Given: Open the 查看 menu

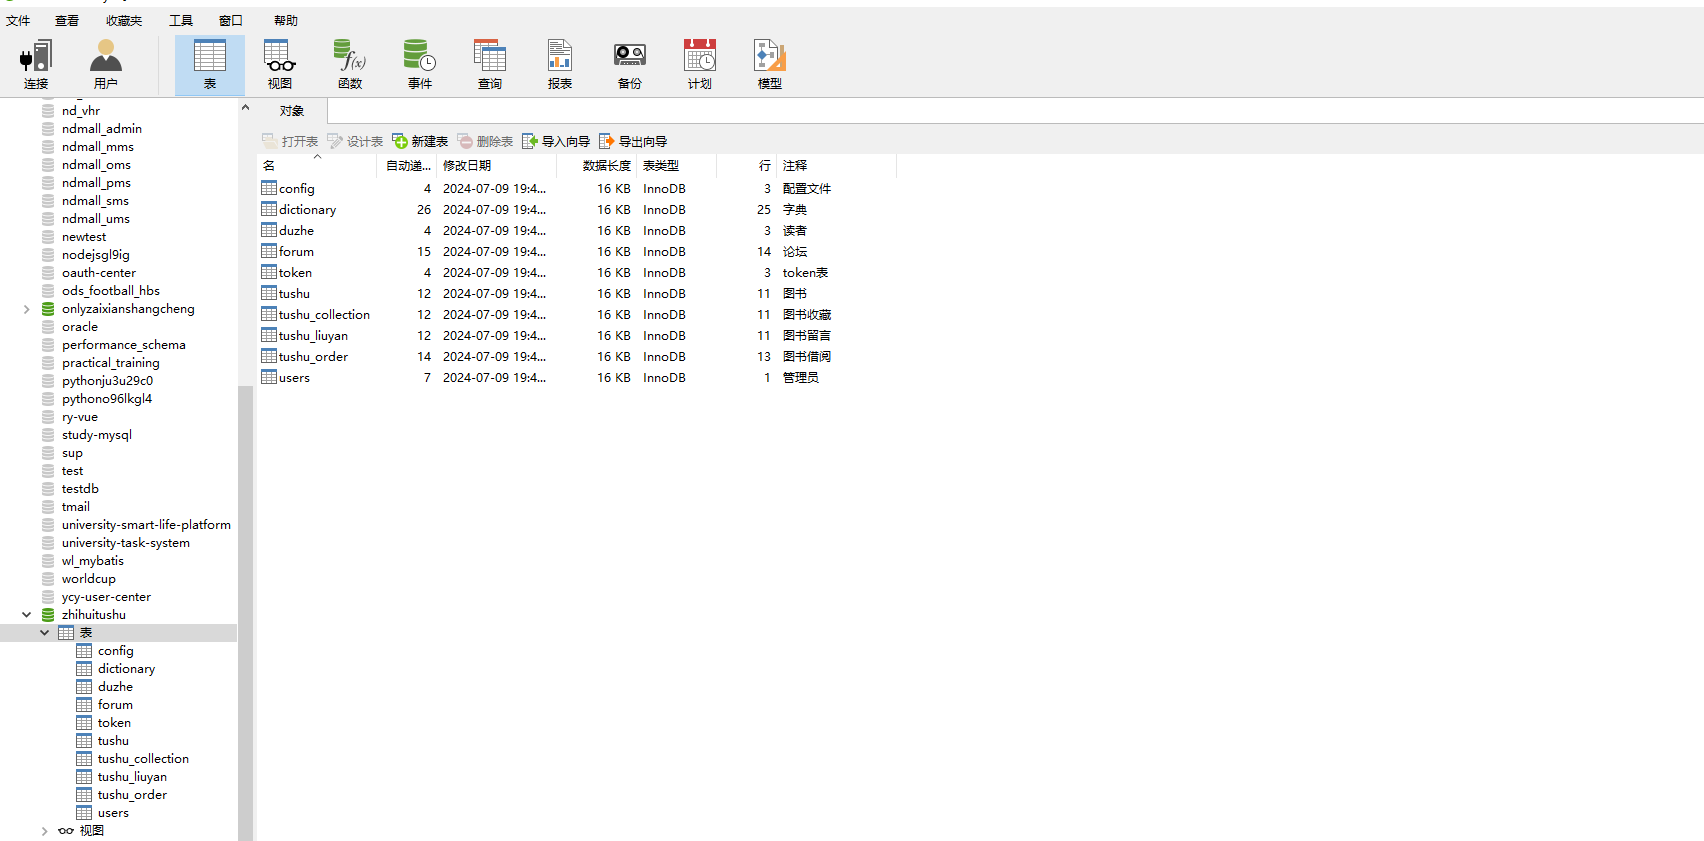Looking at the screenshot, I should pyautogui.click(x=67, y=20).
